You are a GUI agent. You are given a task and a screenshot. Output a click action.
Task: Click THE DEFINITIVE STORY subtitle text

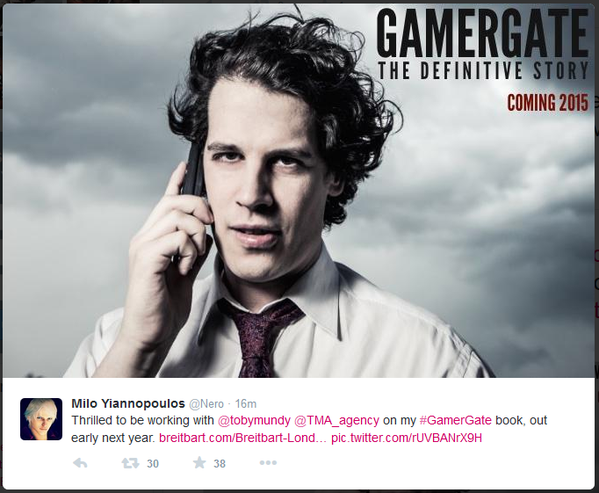click(483, 70)
